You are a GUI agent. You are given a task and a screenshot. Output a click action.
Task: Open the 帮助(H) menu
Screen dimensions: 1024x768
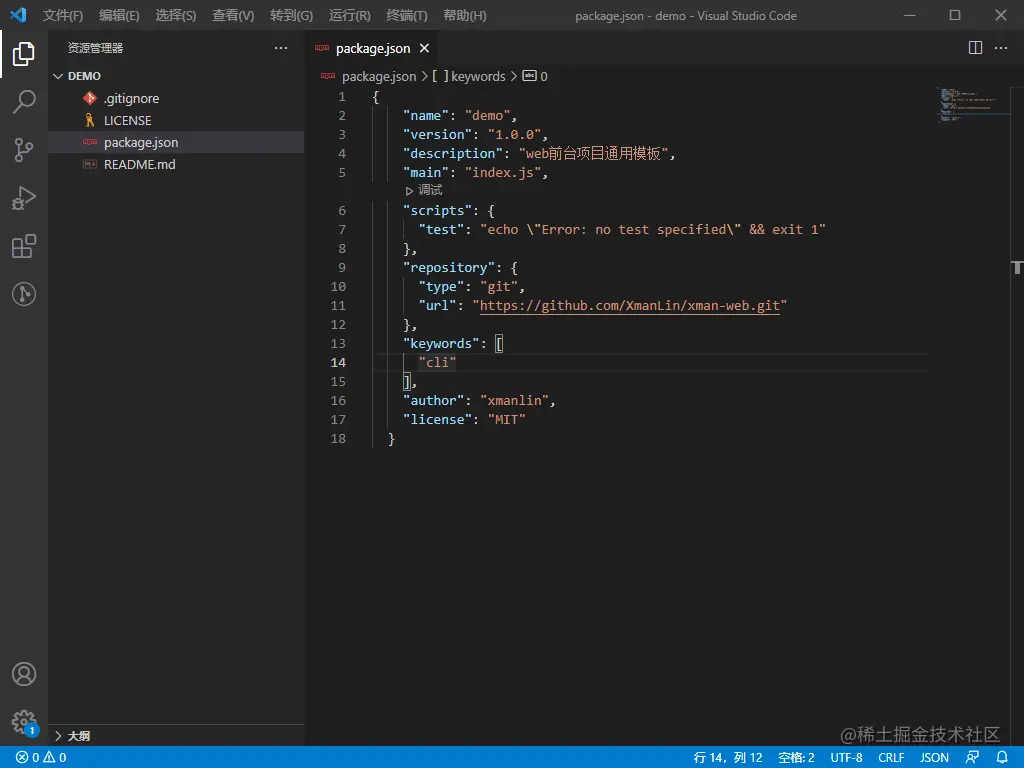coord(464,15)
